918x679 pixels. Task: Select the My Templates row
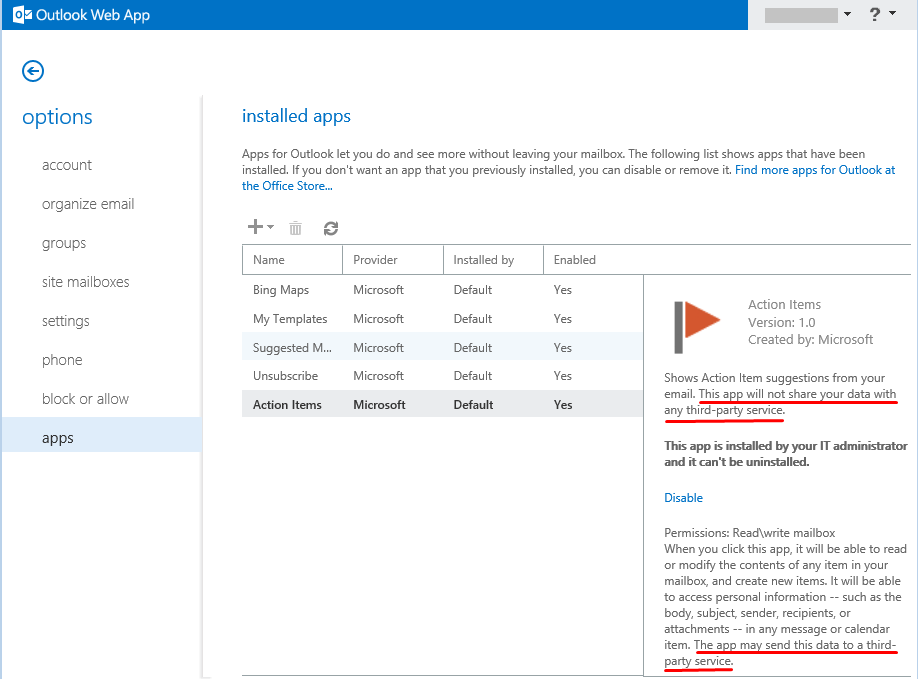tap(442, 319)
